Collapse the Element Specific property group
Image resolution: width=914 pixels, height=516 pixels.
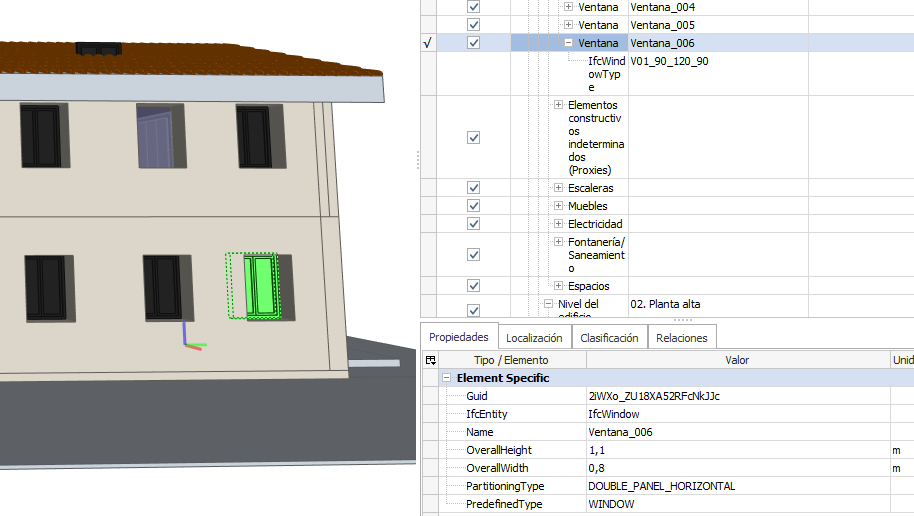pos(446,379)
